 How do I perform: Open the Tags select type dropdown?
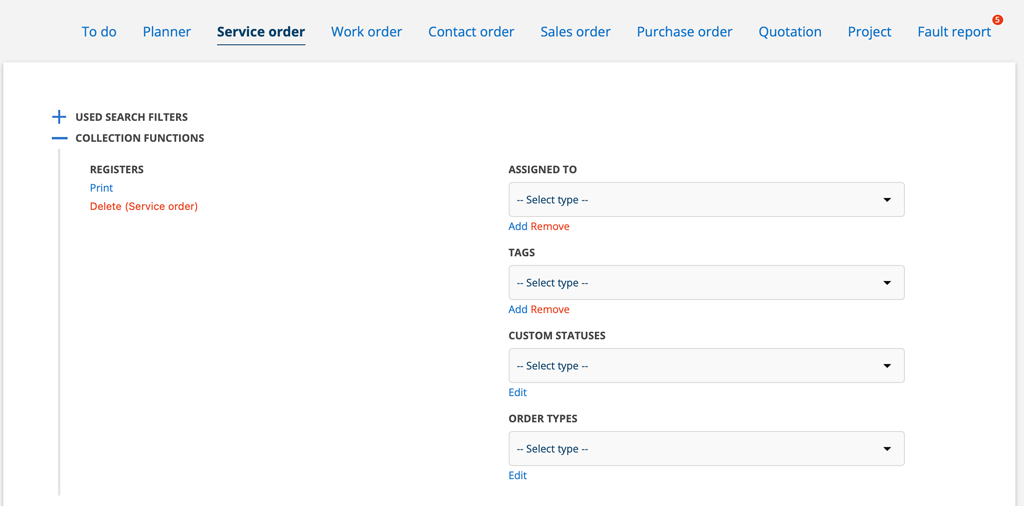tap(706, 283)
